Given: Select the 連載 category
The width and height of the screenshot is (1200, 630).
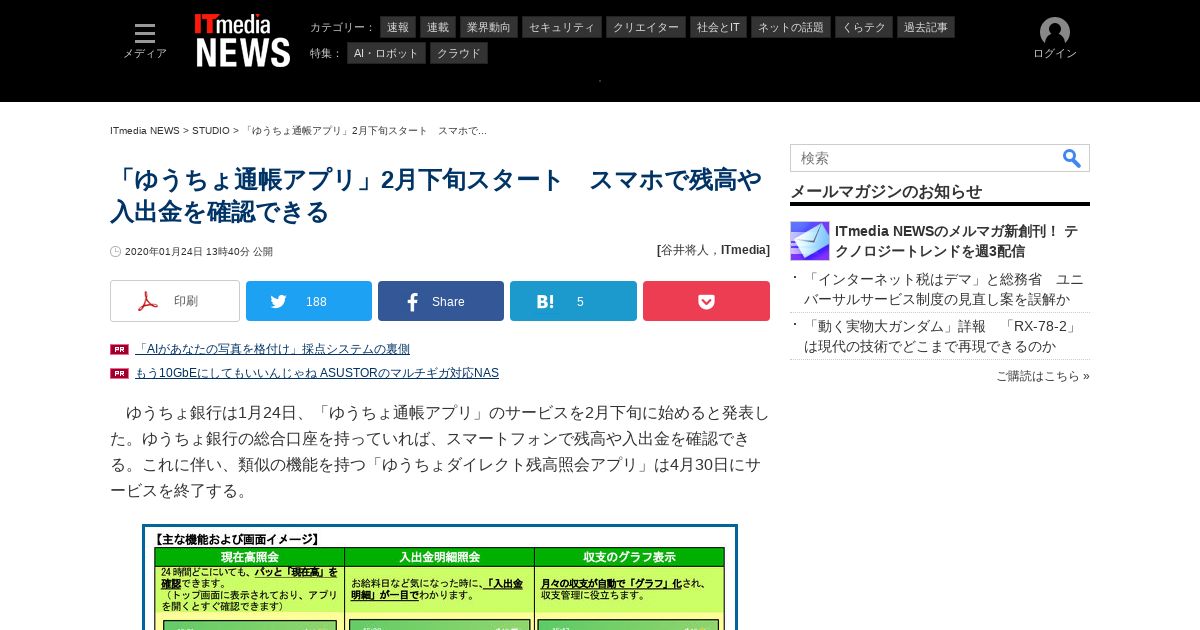Looking at the screenshot, I should pos(438,27).
